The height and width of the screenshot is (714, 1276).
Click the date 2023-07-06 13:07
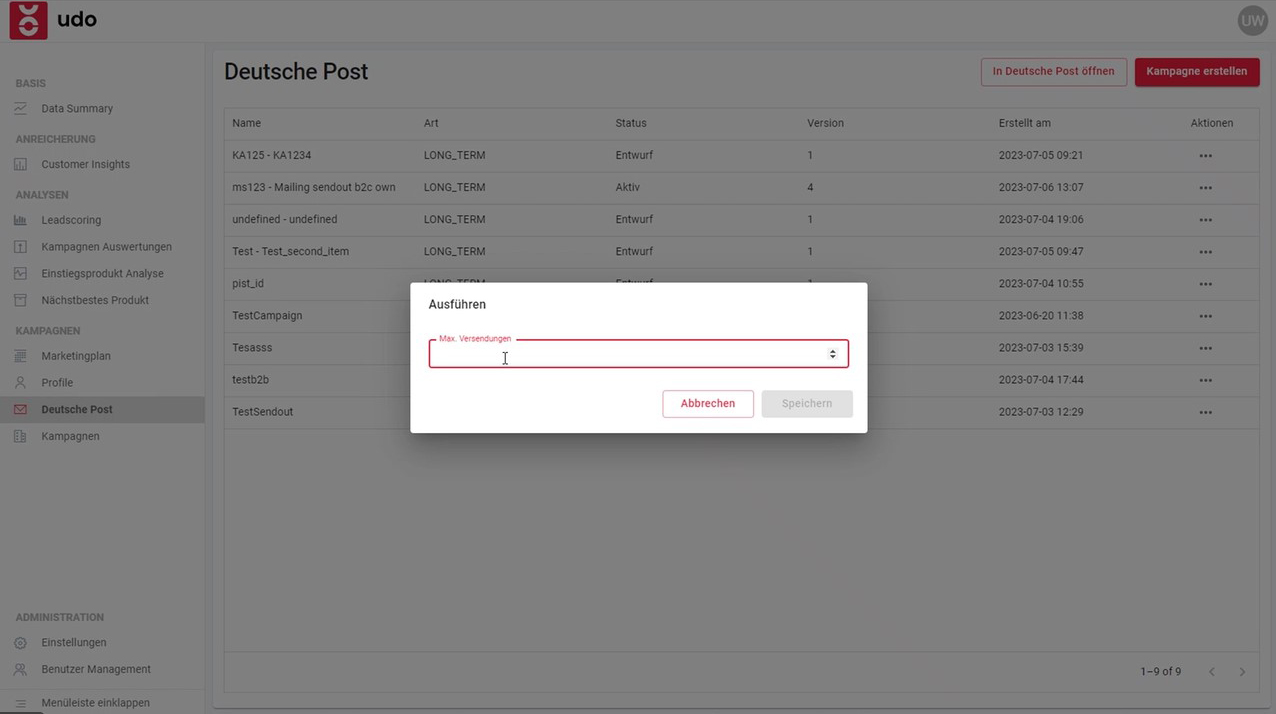1041,187
